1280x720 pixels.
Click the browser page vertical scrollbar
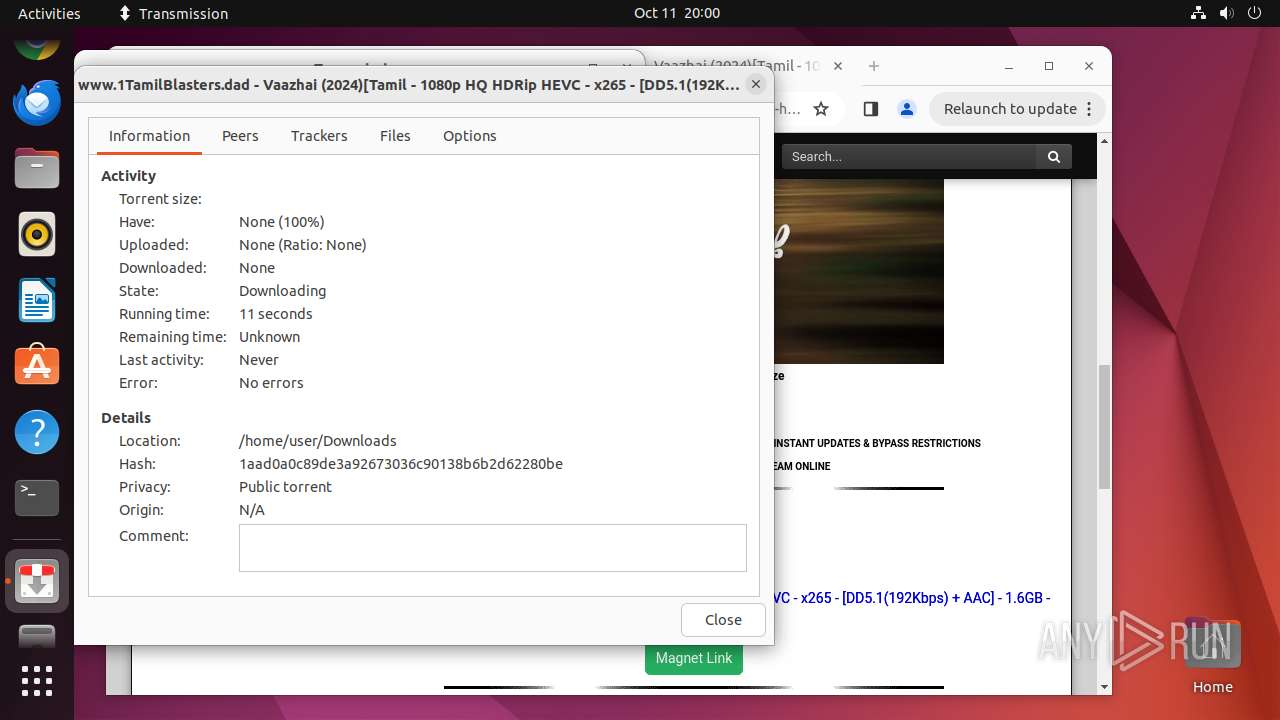1104,426
